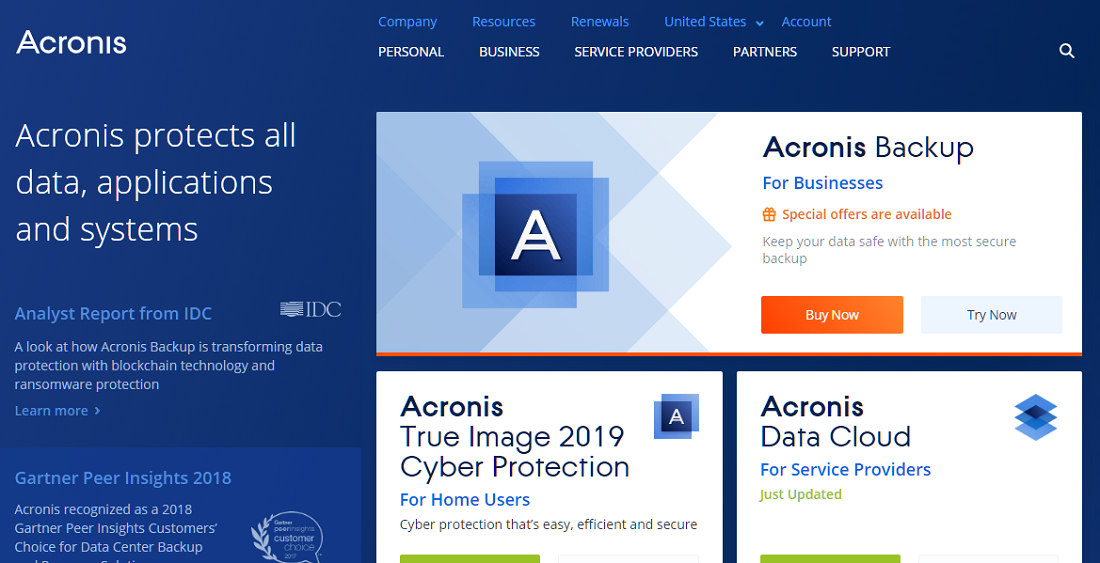This screenshot has width=1100, height=563.
Task: Open Analyst Report from IDC heading
Action: tap(113, 313)
